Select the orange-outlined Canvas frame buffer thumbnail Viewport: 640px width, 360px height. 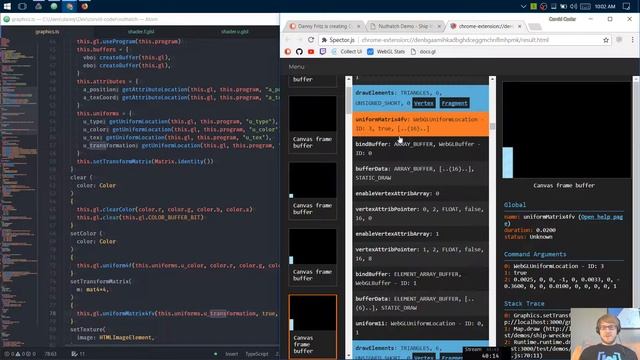coord(313,327)
